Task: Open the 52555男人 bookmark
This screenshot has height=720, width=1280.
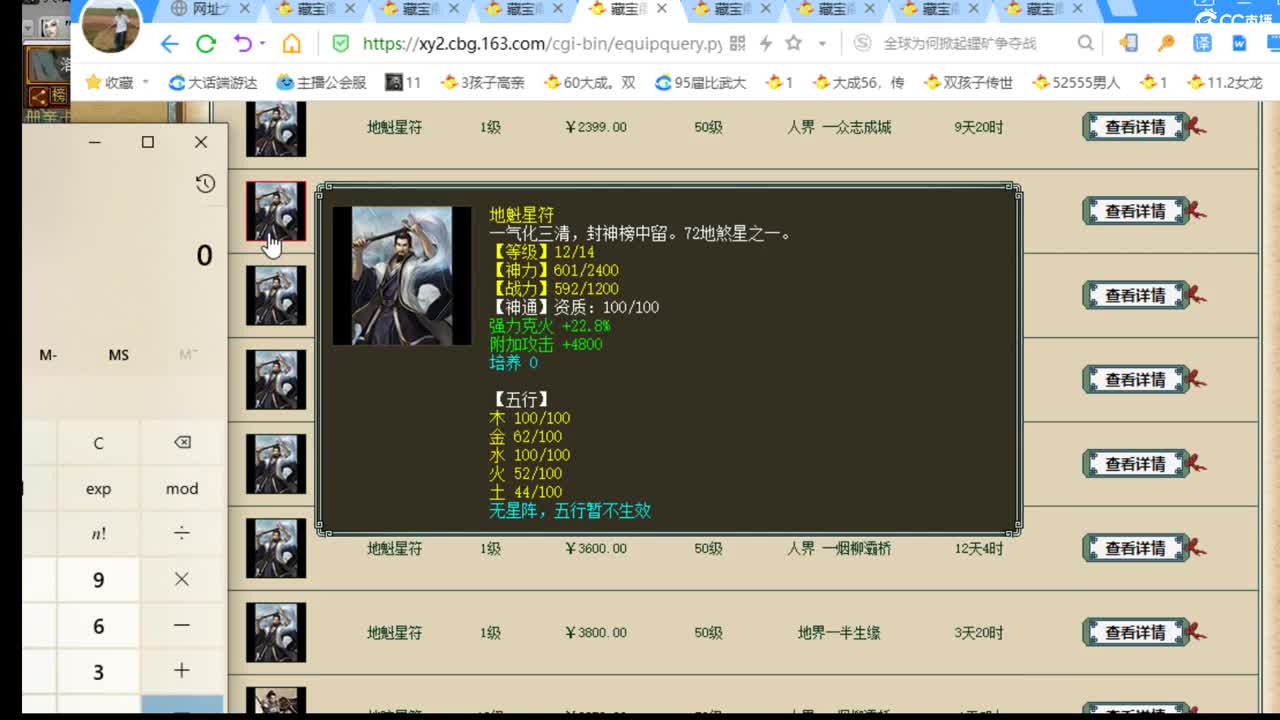Action: pos(1076,82)
